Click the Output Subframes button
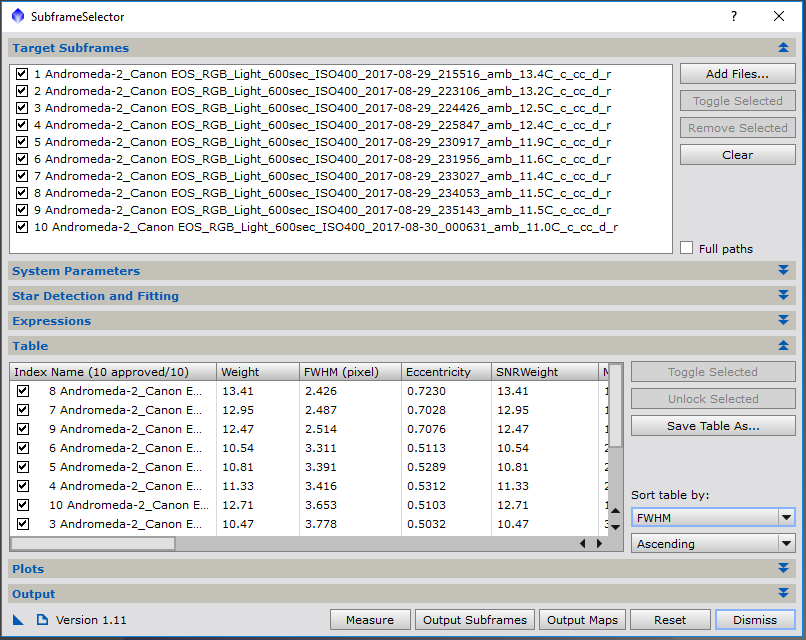 tap(474, 620)
